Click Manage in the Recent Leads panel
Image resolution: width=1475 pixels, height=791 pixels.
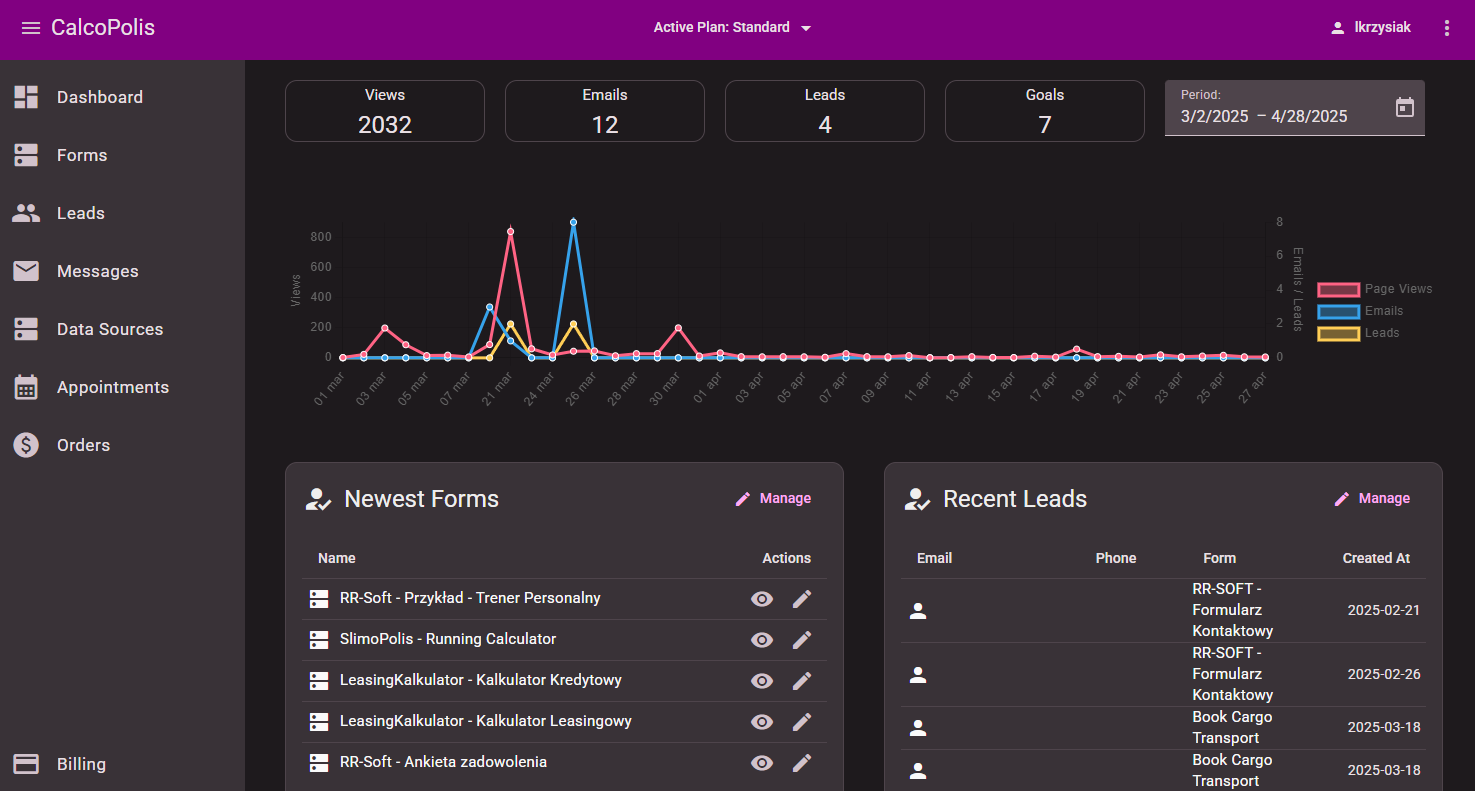click(1372, 499)
